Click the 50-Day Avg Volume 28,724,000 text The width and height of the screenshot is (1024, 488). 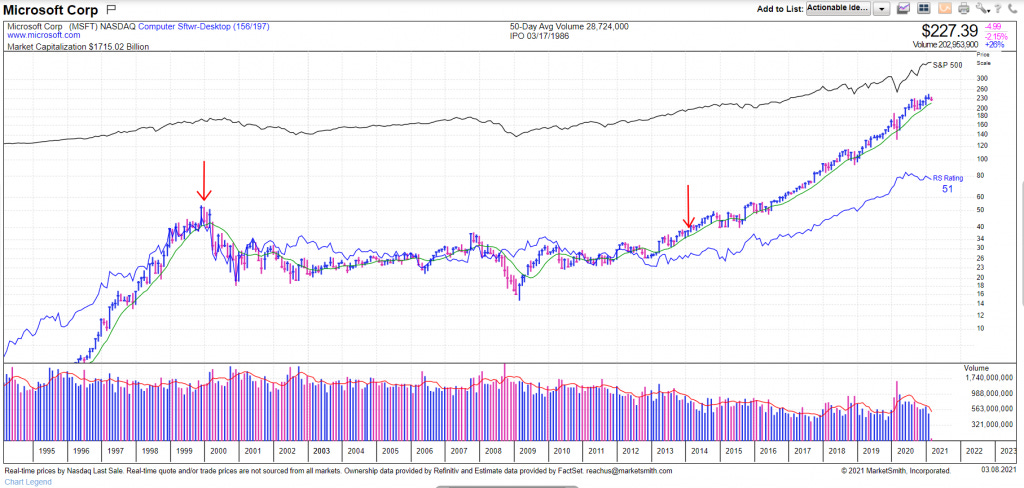569,27
